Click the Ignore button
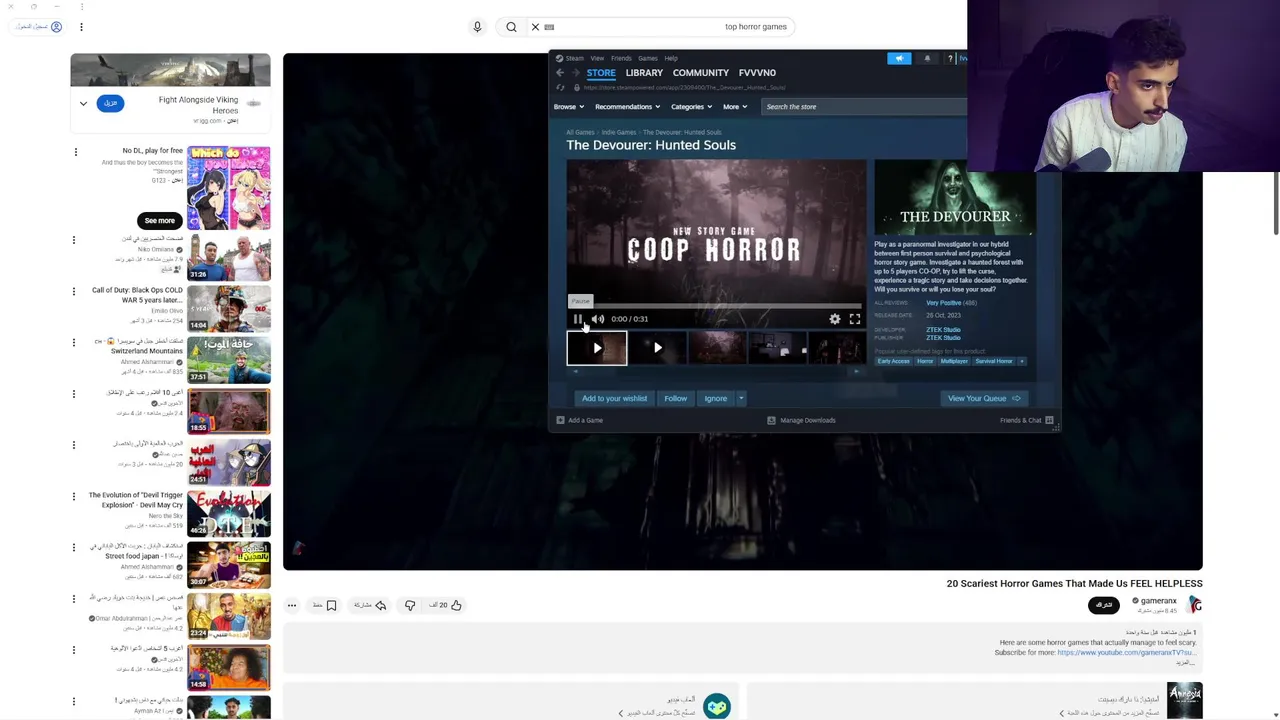This screenshot has height=720, width=1280. click(x=715, y=398)
